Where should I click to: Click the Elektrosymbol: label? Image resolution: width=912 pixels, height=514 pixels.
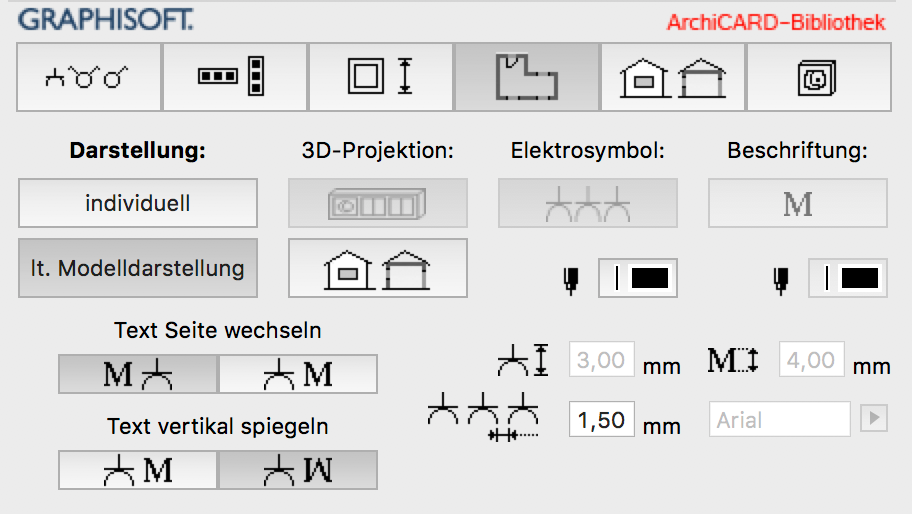[x=587, y=151]
